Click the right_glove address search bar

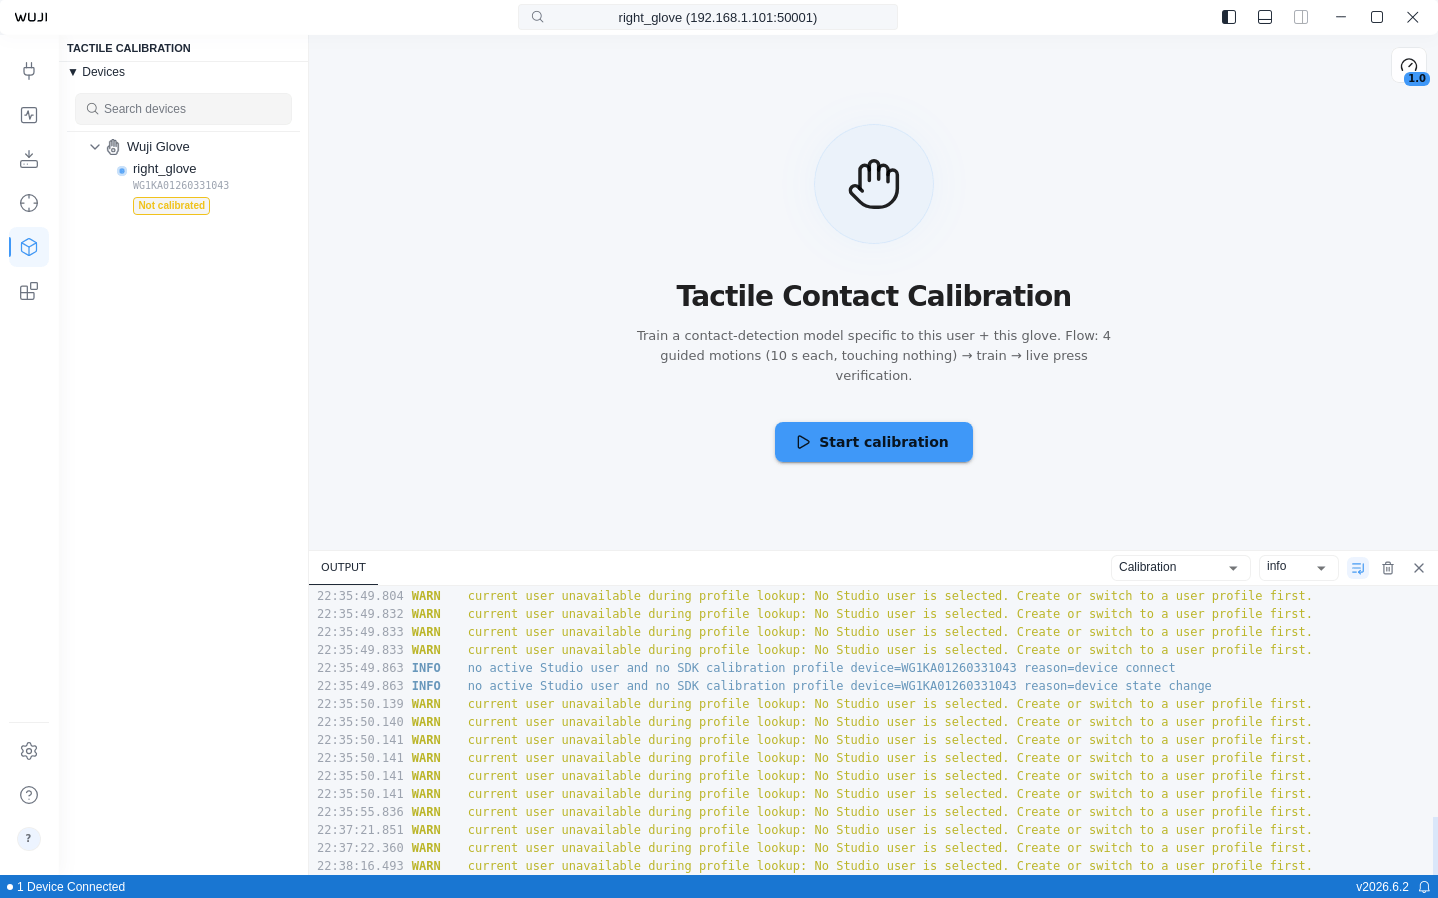(x=708, y=17)
